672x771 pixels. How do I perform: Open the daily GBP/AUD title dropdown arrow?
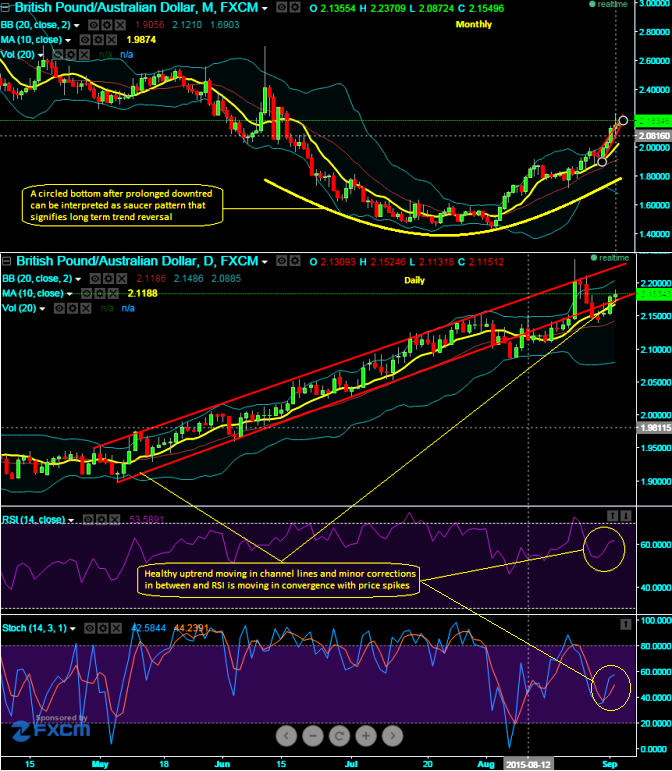pyautogui.click(x=265, y=262)
